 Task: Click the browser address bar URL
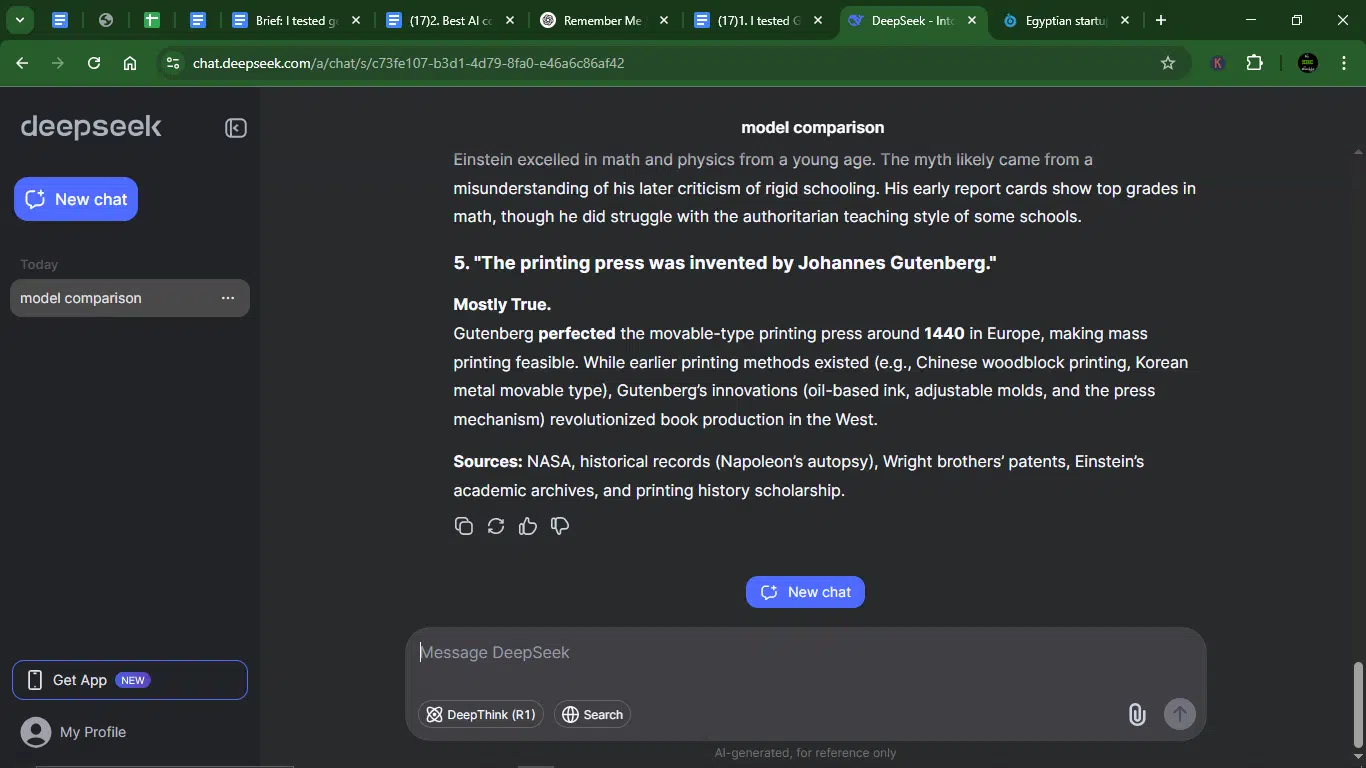pyautogui.click(x=408, y=63)
